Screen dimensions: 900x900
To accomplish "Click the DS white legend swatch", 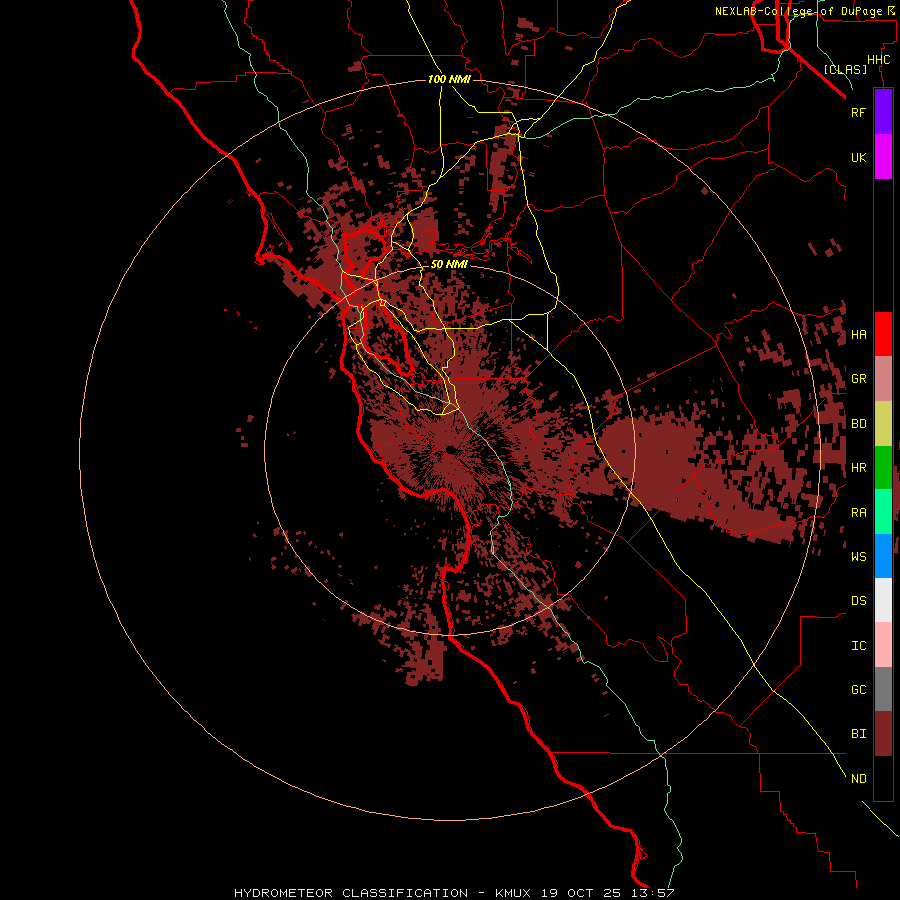I will click(883, 600).
